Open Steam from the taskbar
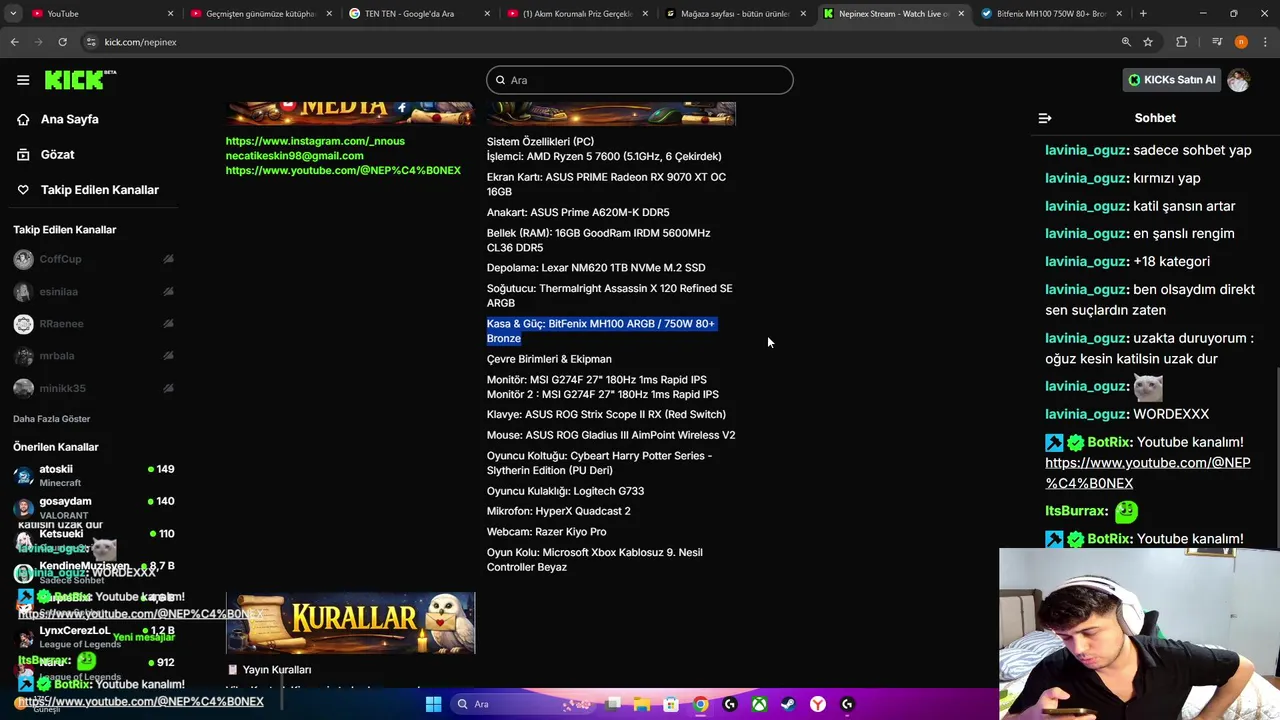The height and width of the screenshot is (720, 1280). click(788, 704)
